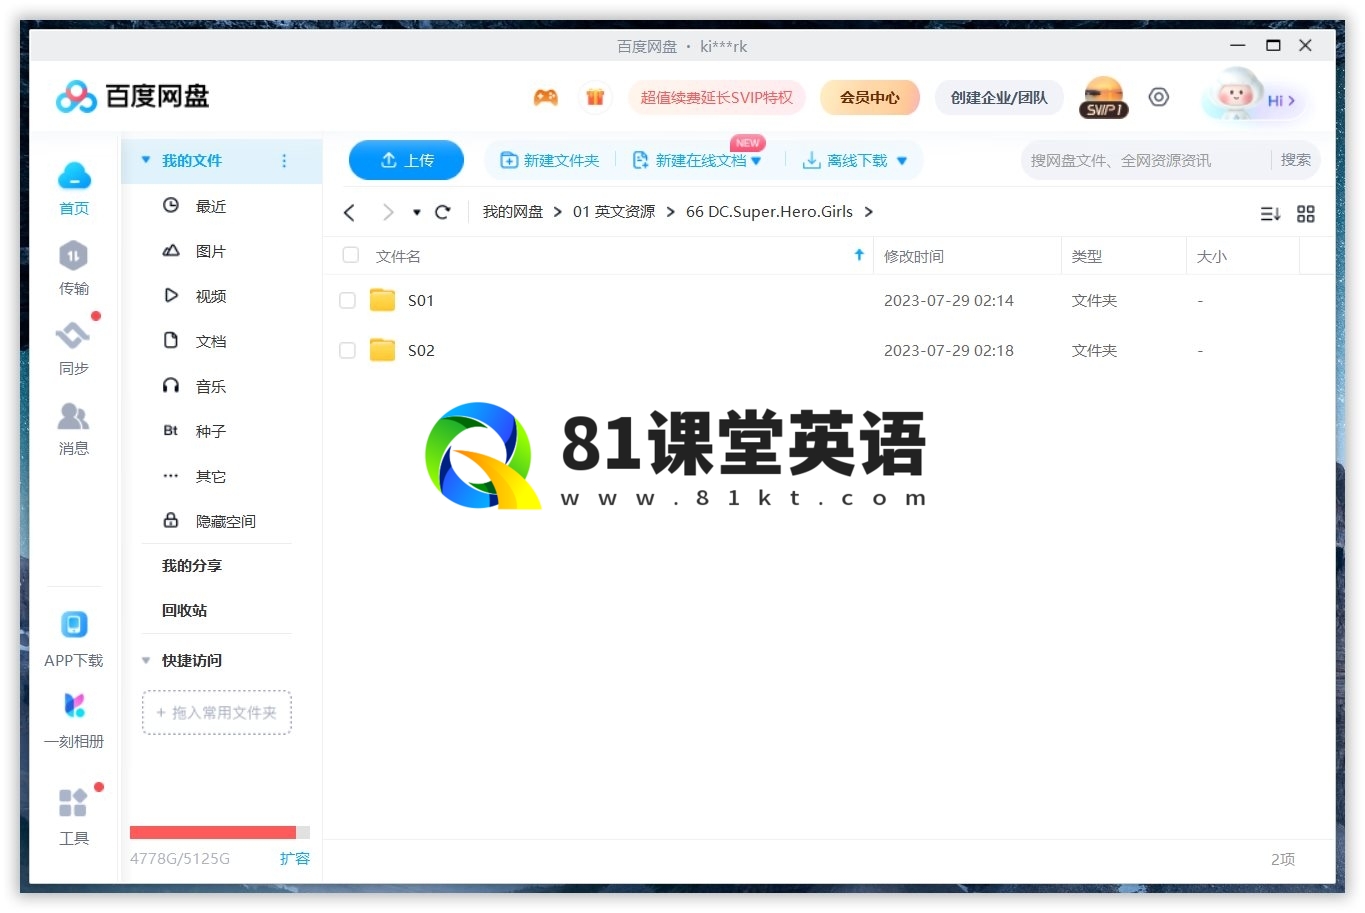
Task: Open the S02 folder icon
Action: point(383,350)
